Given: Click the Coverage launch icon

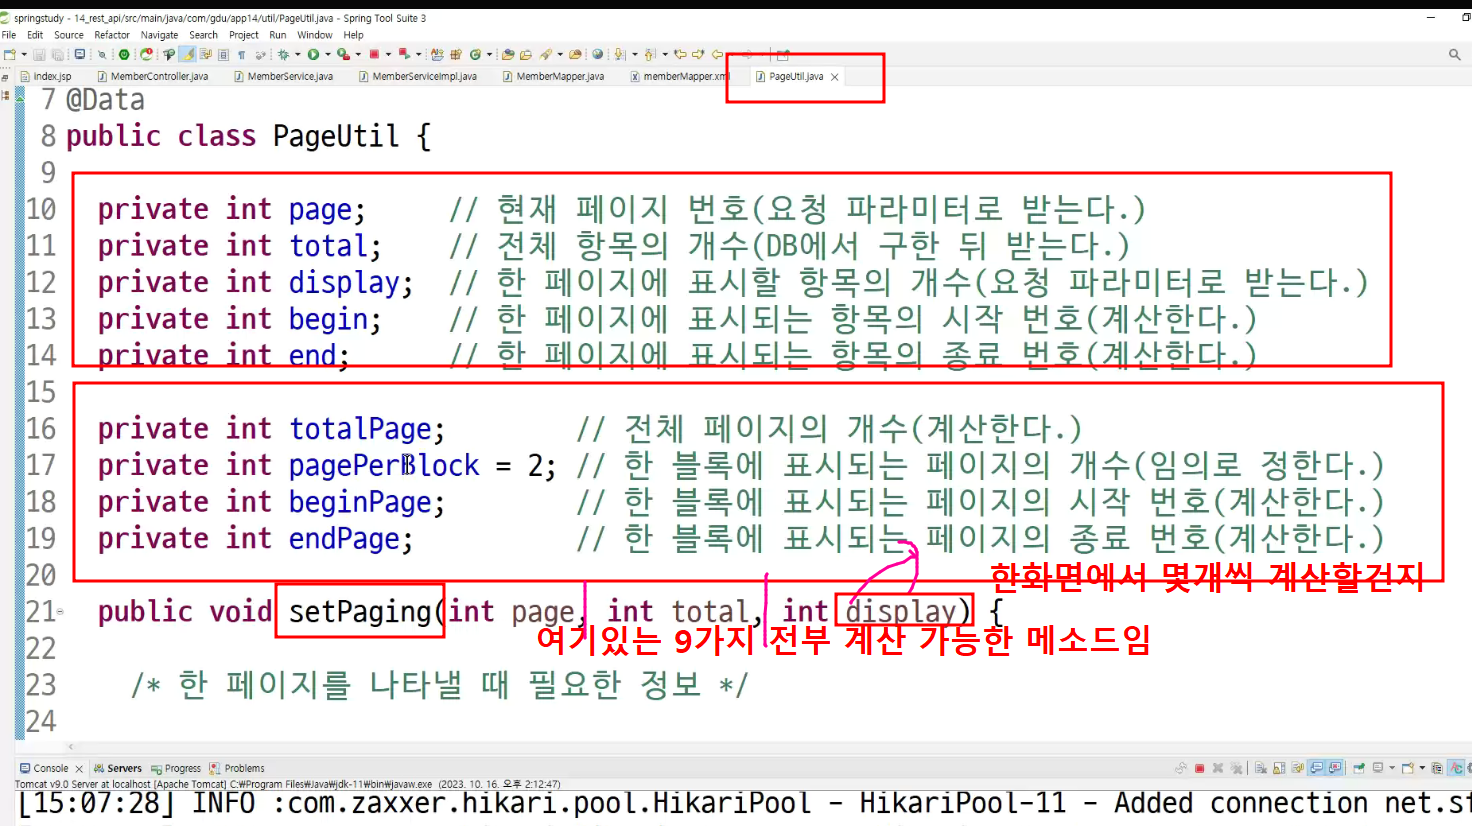Looking at the screenshot, I should [x=343, y=54].
